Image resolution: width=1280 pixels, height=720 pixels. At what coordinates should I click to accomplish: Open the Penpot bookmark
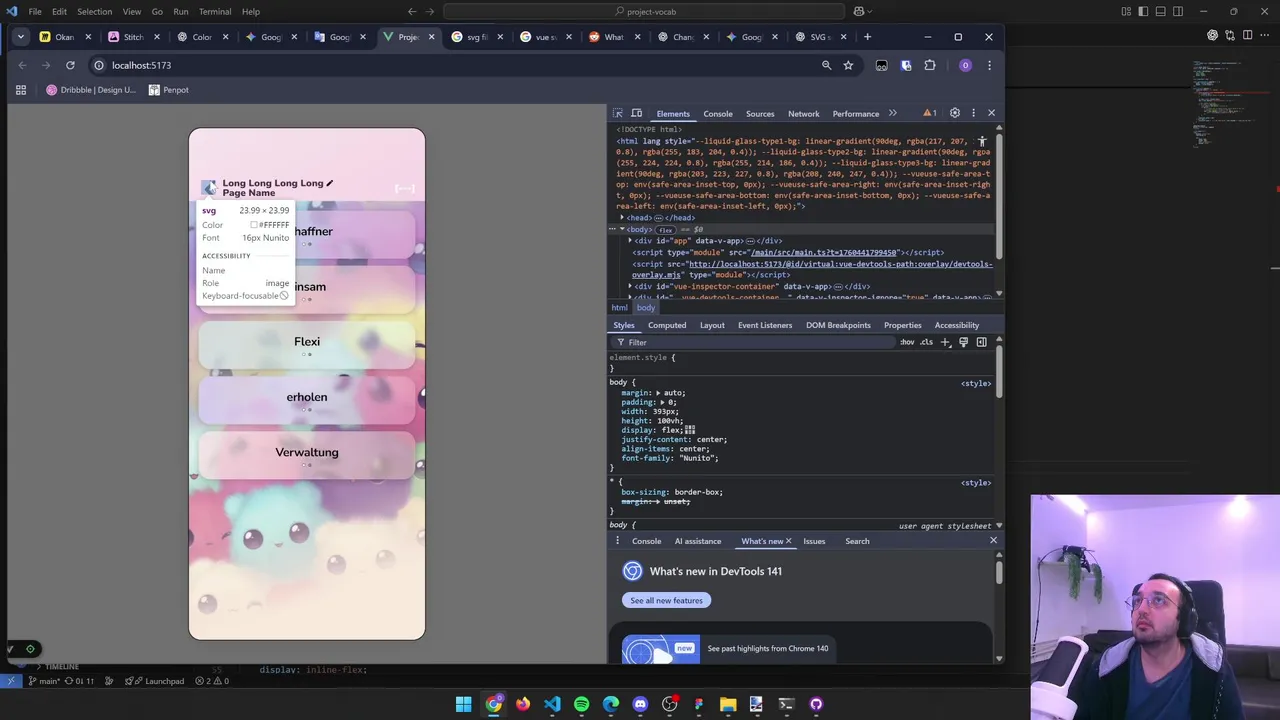click(169, 90)
